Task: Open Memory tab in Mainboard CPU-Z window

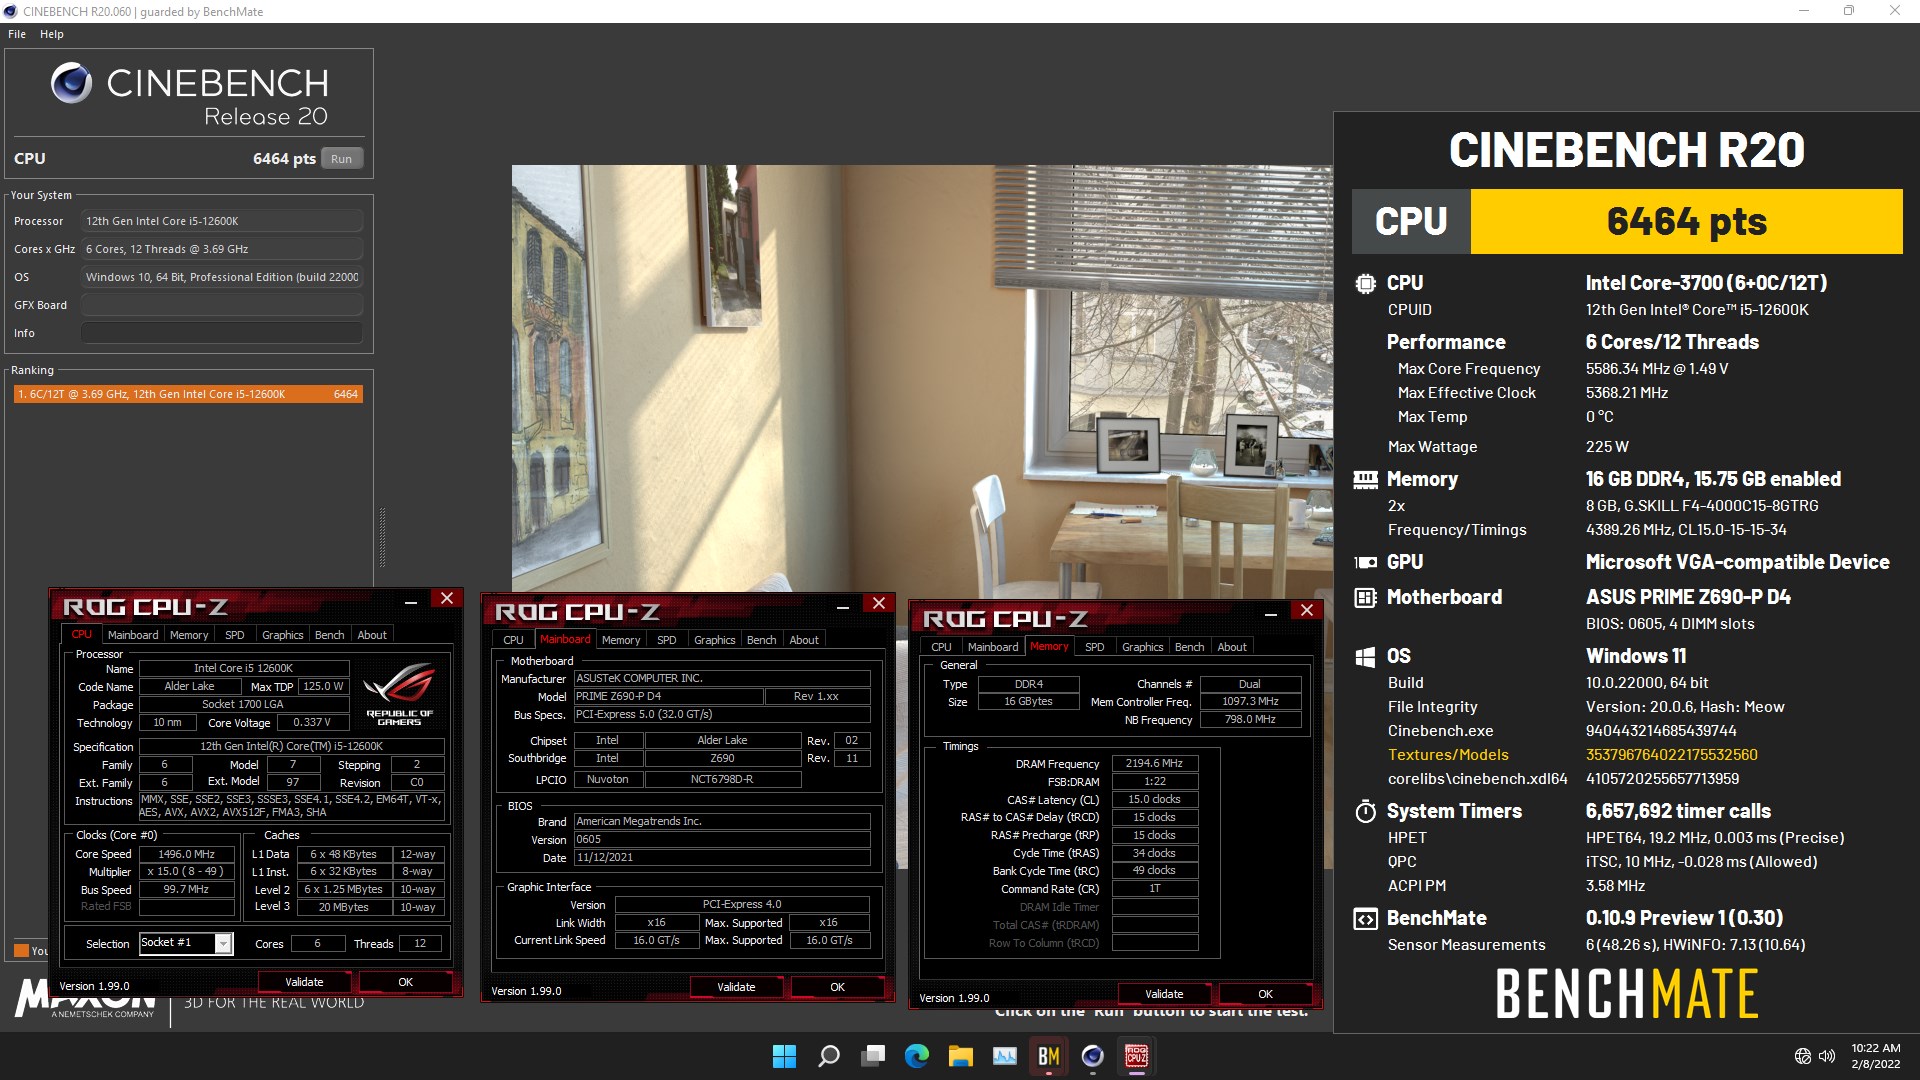Action: pyautogui.click(x=621, y=640)
